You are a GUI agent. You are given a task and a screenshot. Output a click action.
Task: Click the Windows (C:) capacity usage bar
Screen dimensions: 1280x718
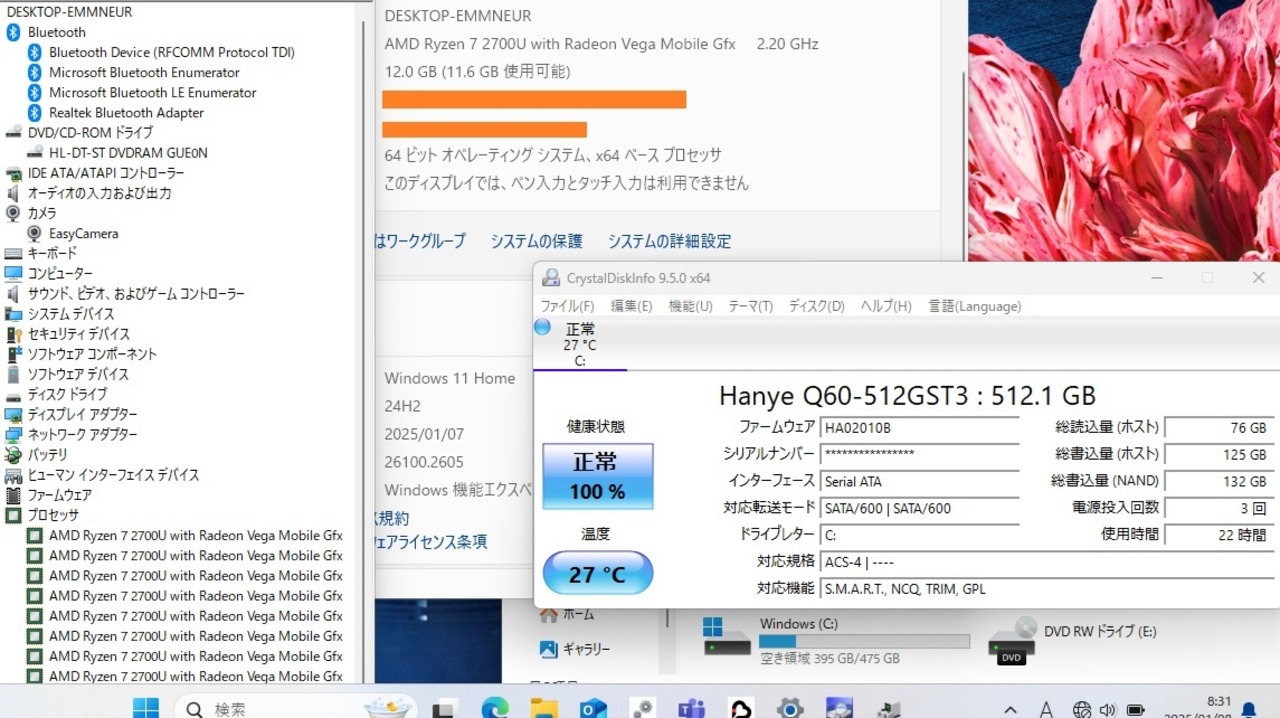click(x=864, y=641)
